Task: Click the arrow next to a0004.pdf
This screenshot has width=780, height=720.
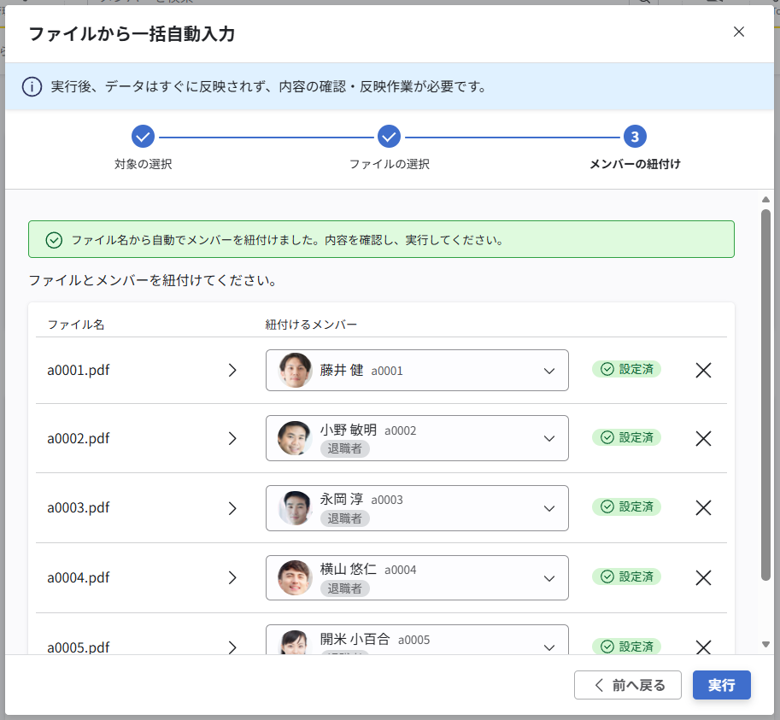Action: click(x=232, y=578)
